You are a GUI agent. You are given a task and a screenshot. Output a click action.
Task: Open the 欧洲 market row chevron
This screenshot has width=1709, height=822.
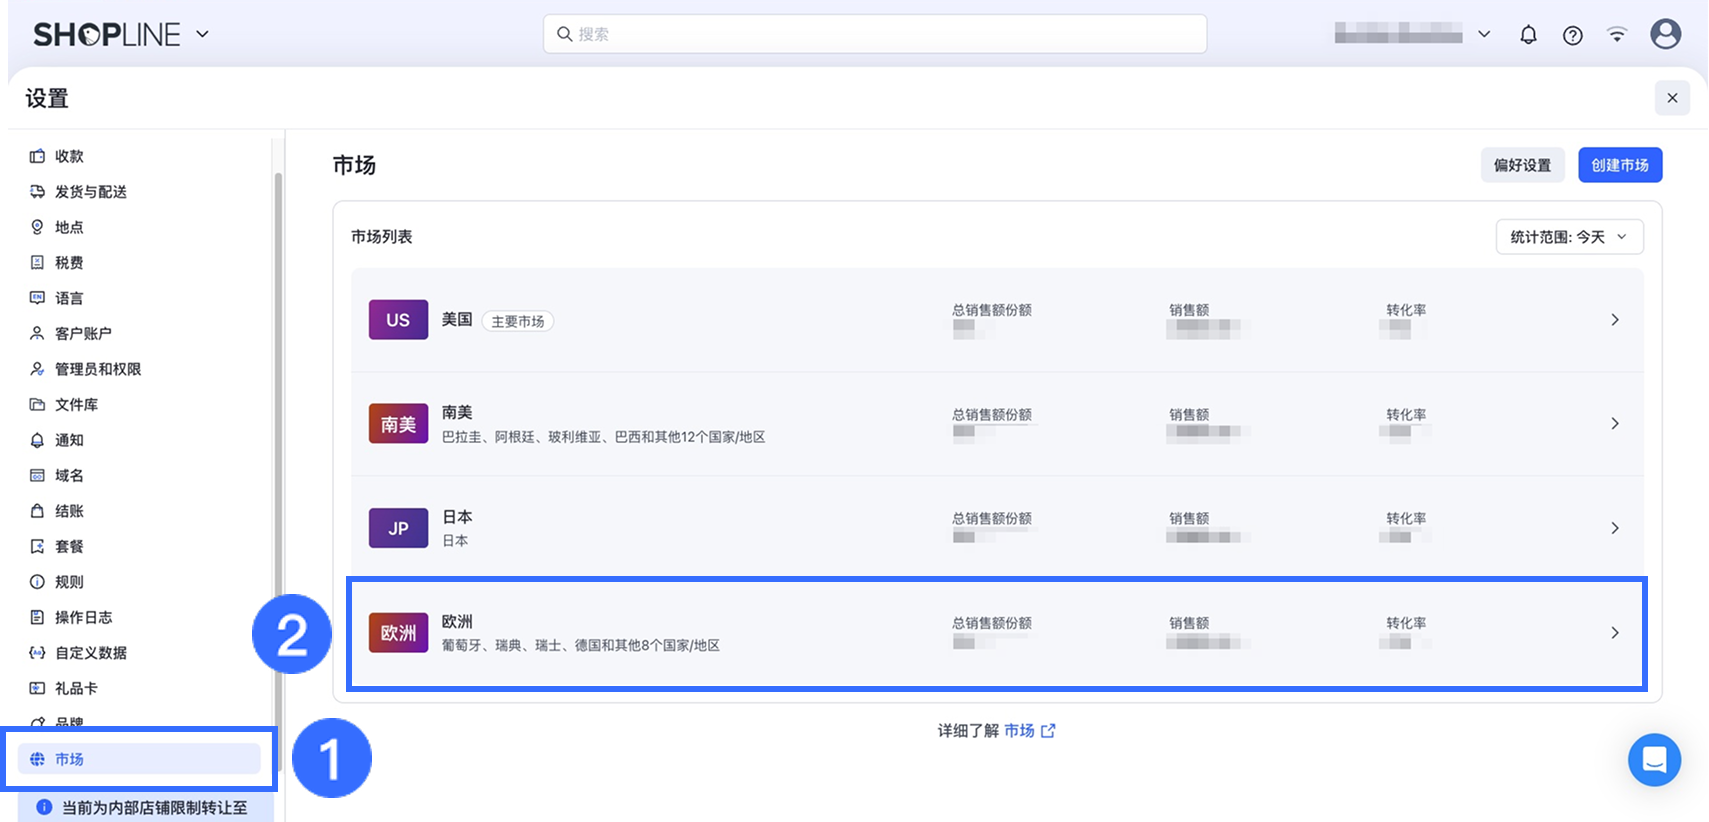point(1614,633)
